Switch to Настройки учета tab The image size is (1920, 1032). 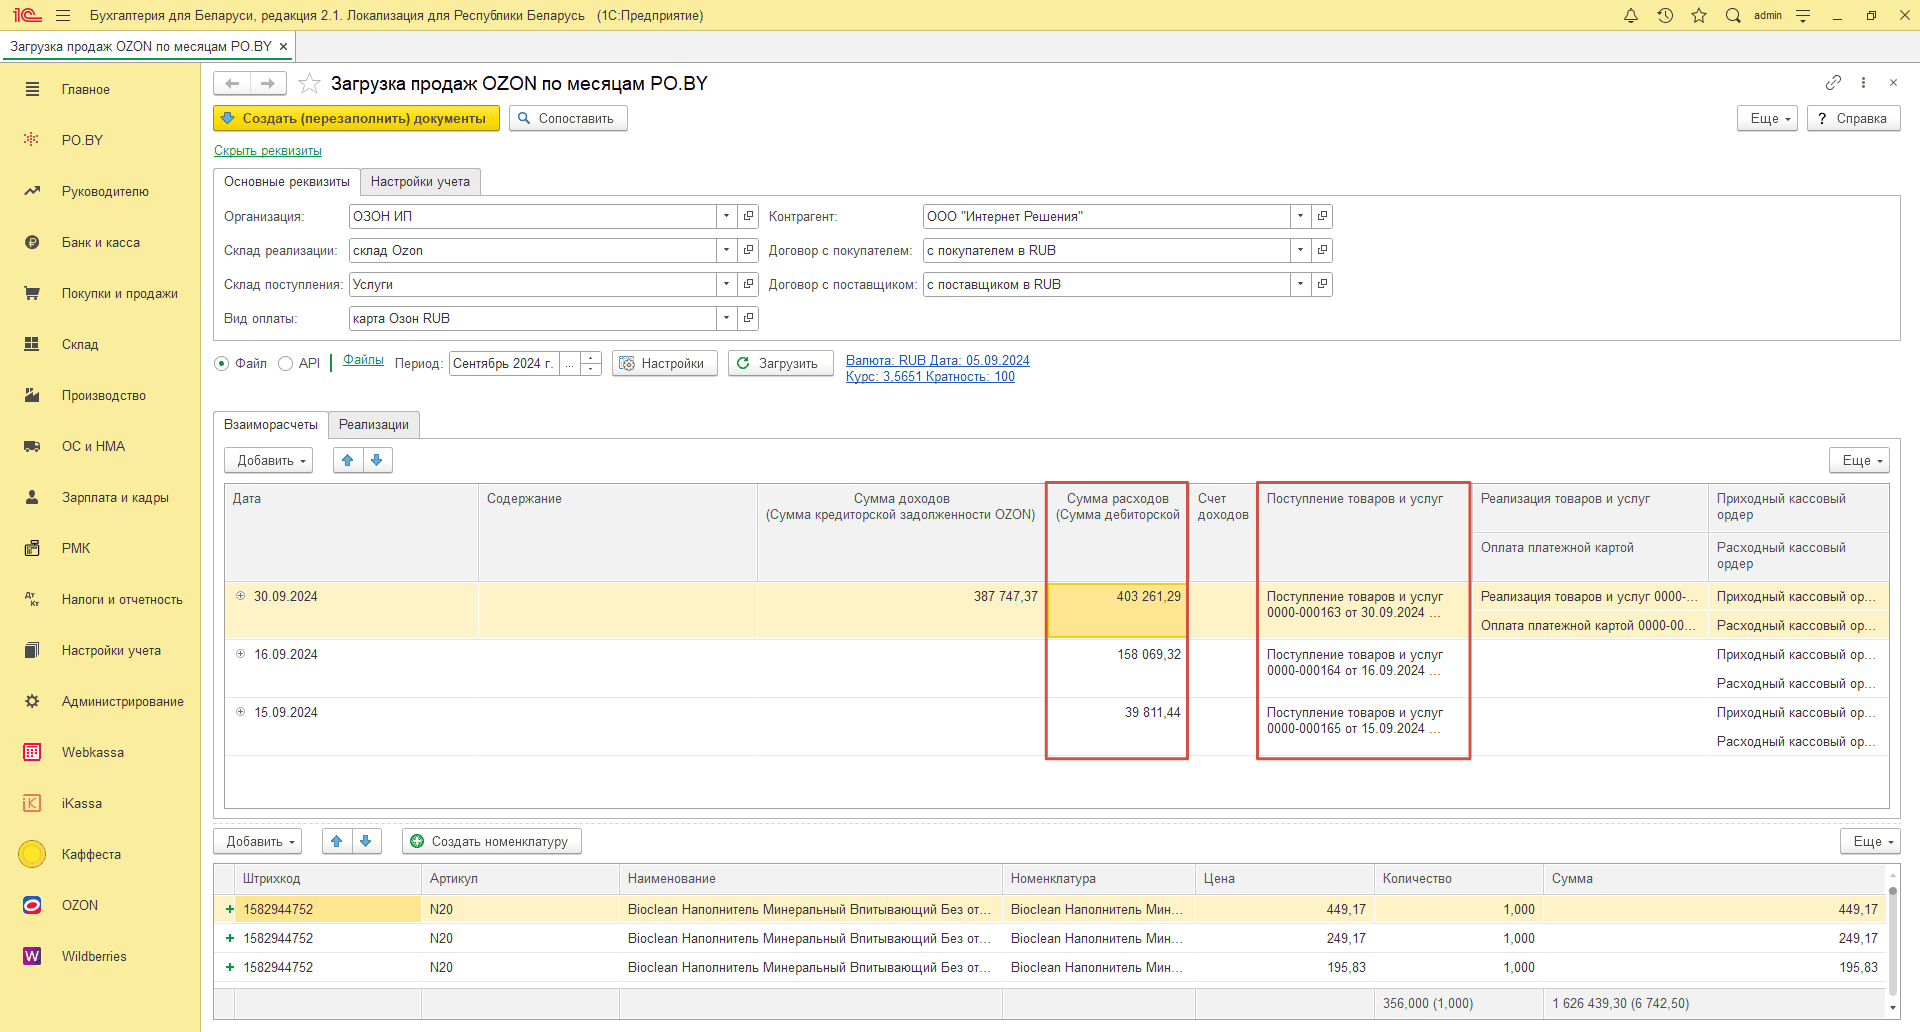tap(420, 181)
